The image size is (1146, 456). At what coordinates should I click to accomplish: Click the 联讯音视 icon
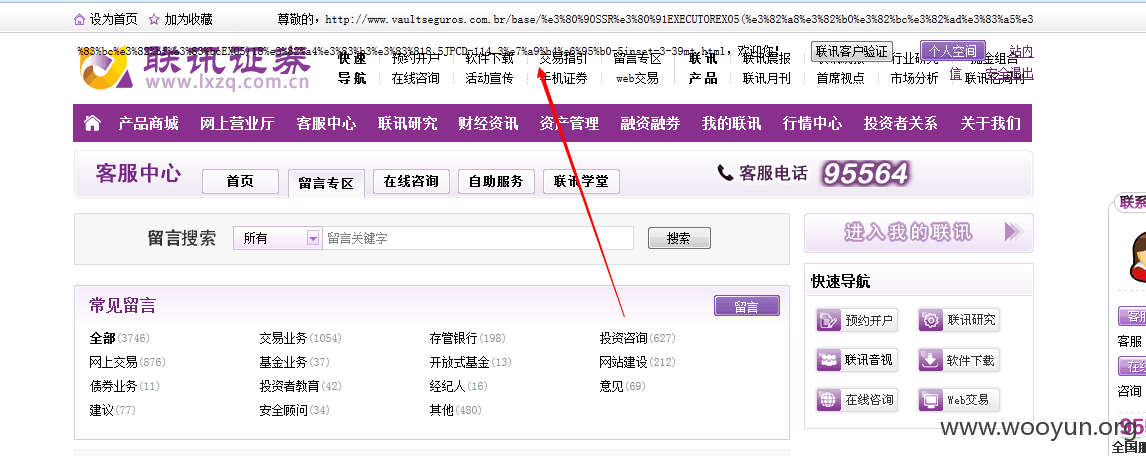click(829, 360)
